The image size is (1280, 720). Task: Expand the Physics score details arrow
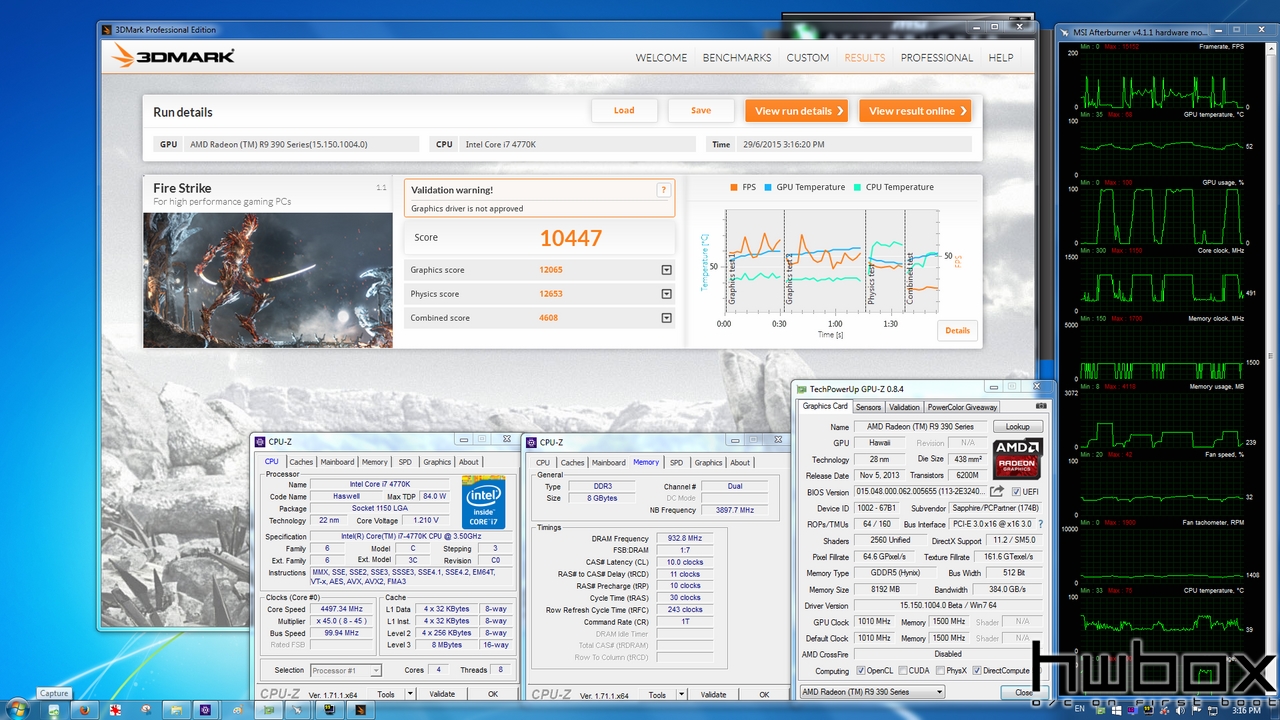point(666,294)
